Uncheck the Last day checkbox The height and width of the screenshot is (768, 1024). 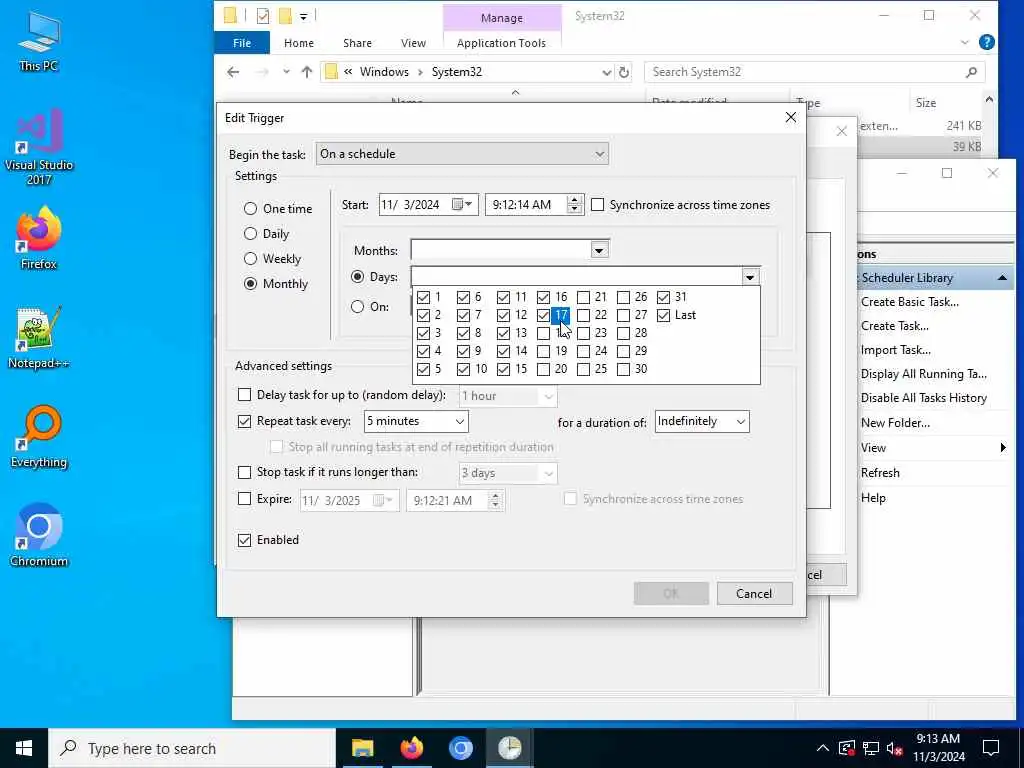point(664,315)
